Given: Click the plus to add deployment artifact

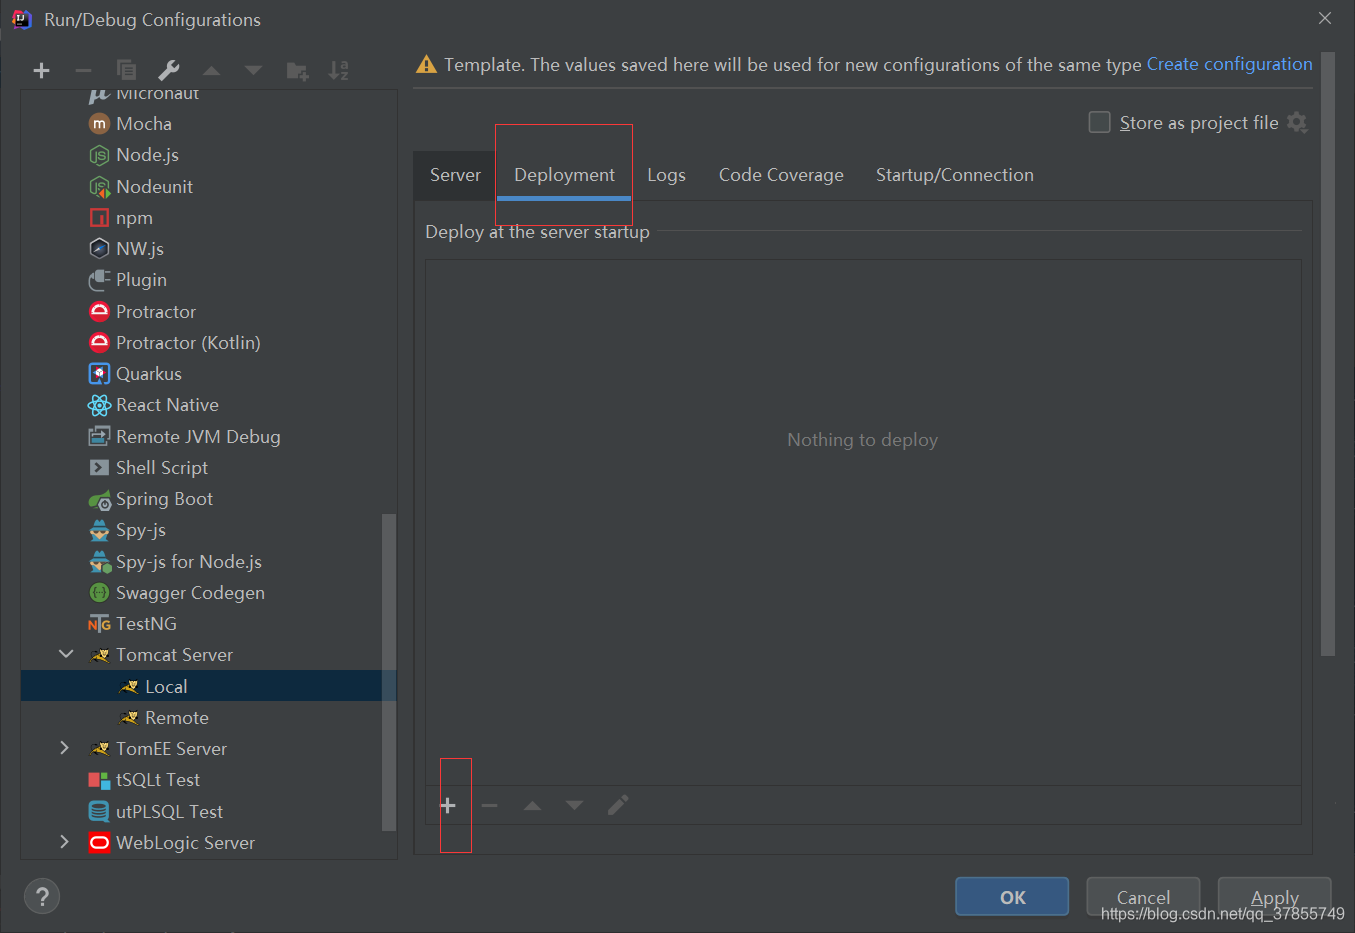Looking at the screenshot, I should coord(448,805).
